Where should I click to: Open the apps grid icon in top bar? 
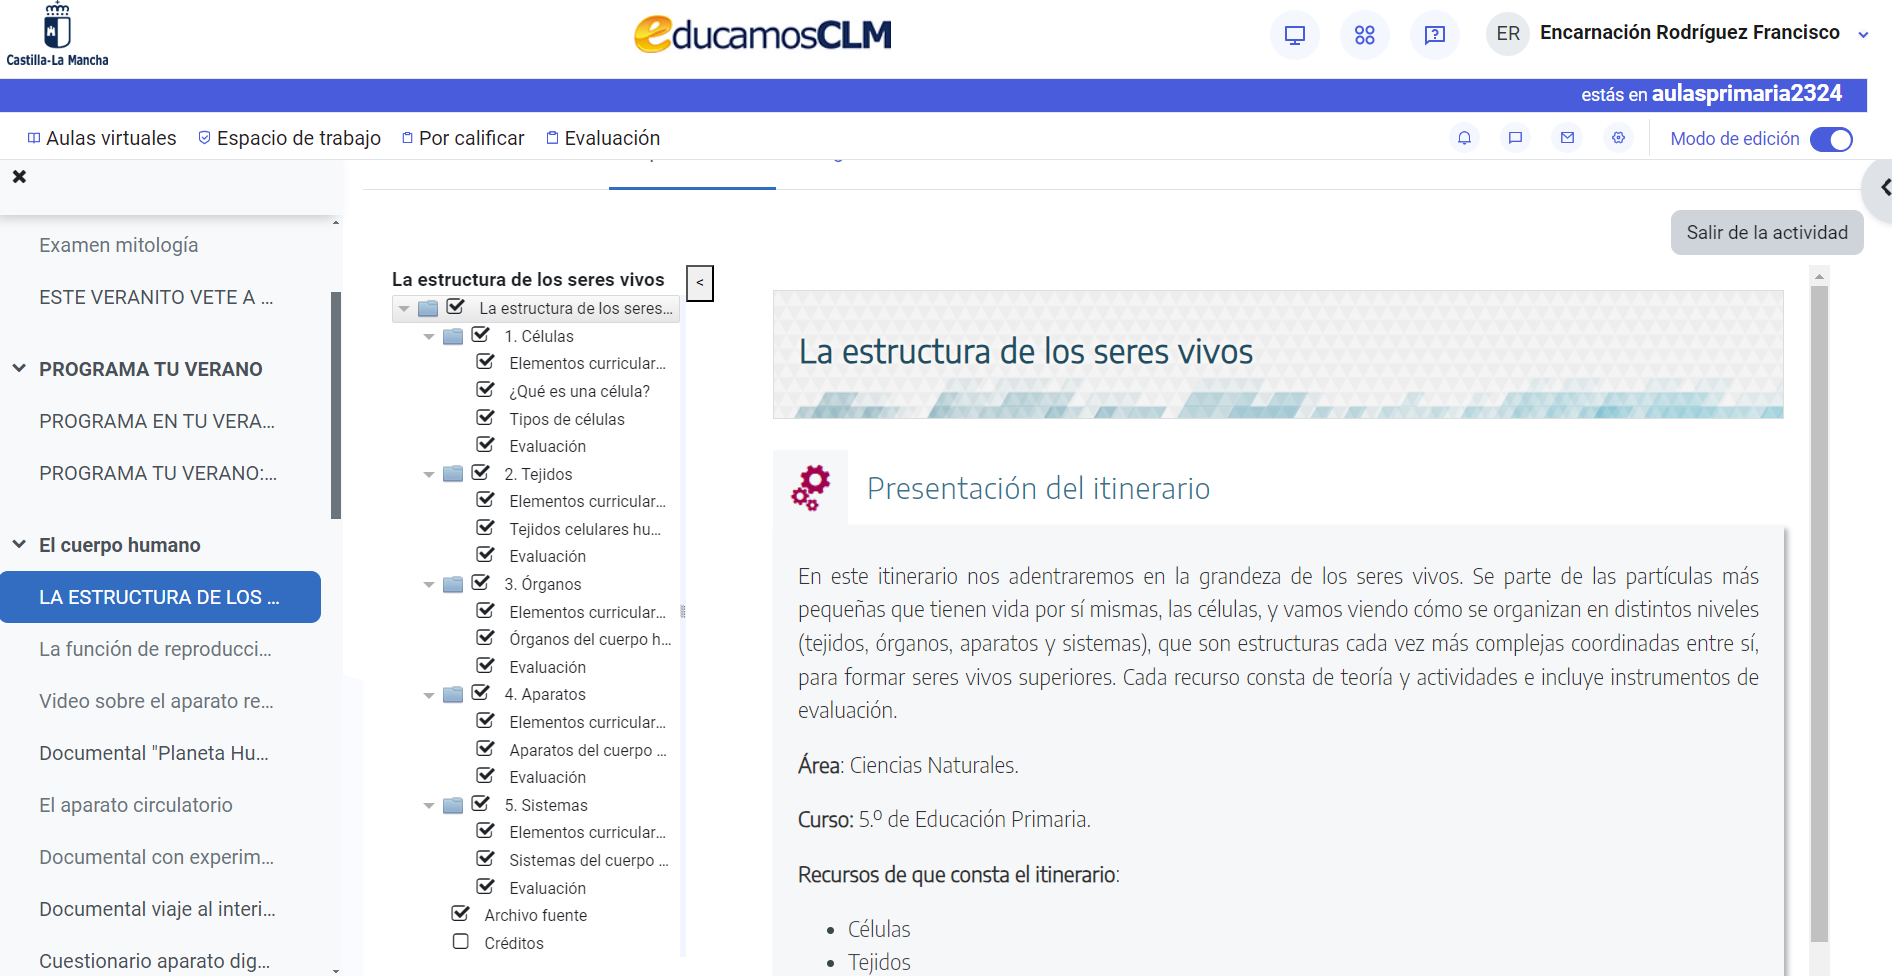pos(1364,33)
